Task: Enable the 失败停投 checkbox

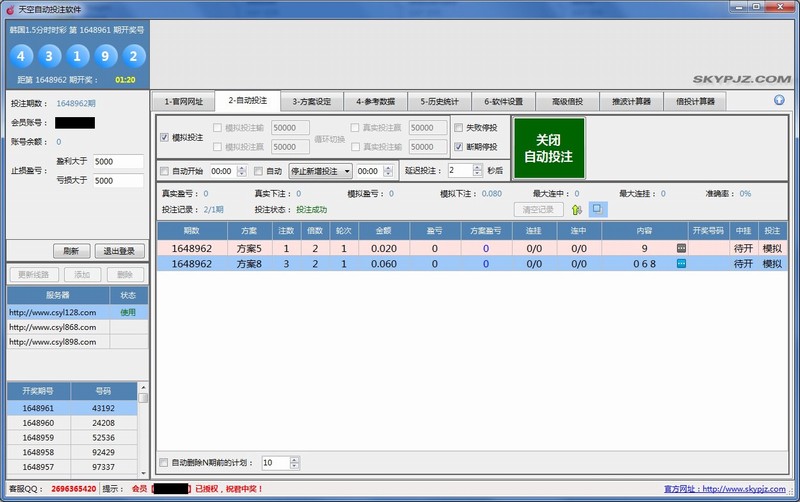Action: click(x=459, y=128)
